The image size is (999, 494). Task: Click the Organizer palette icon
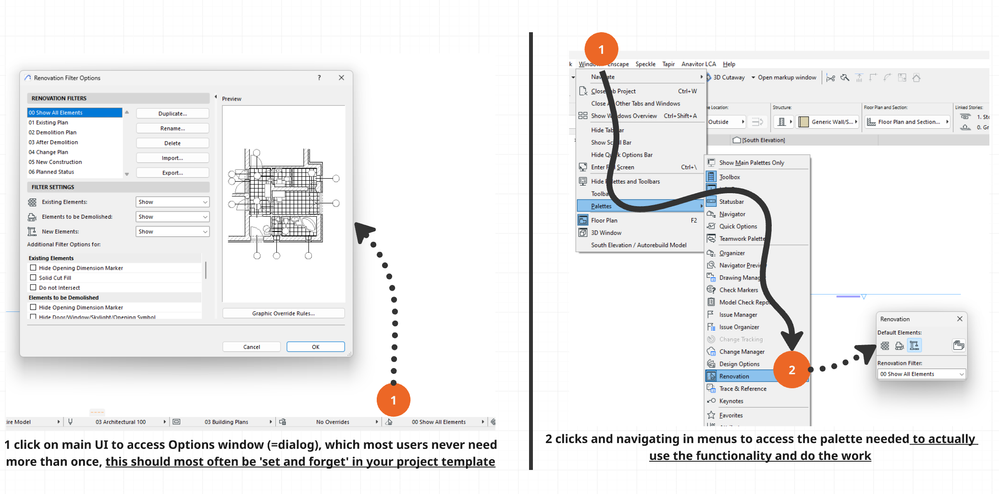coord(712,253)
